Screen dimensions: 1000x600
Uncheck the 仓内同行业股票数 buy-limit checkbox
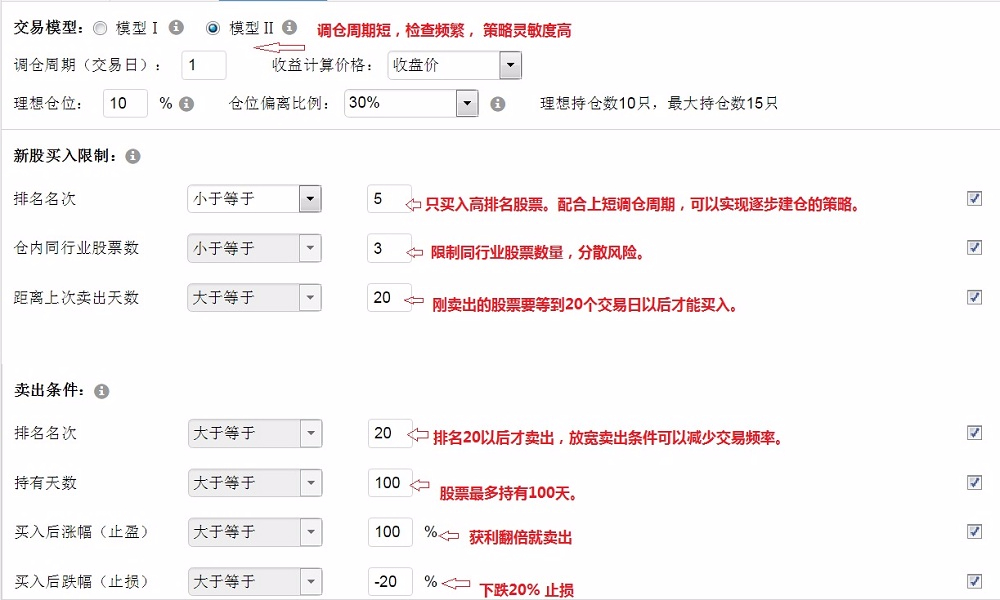click(975, 247)
